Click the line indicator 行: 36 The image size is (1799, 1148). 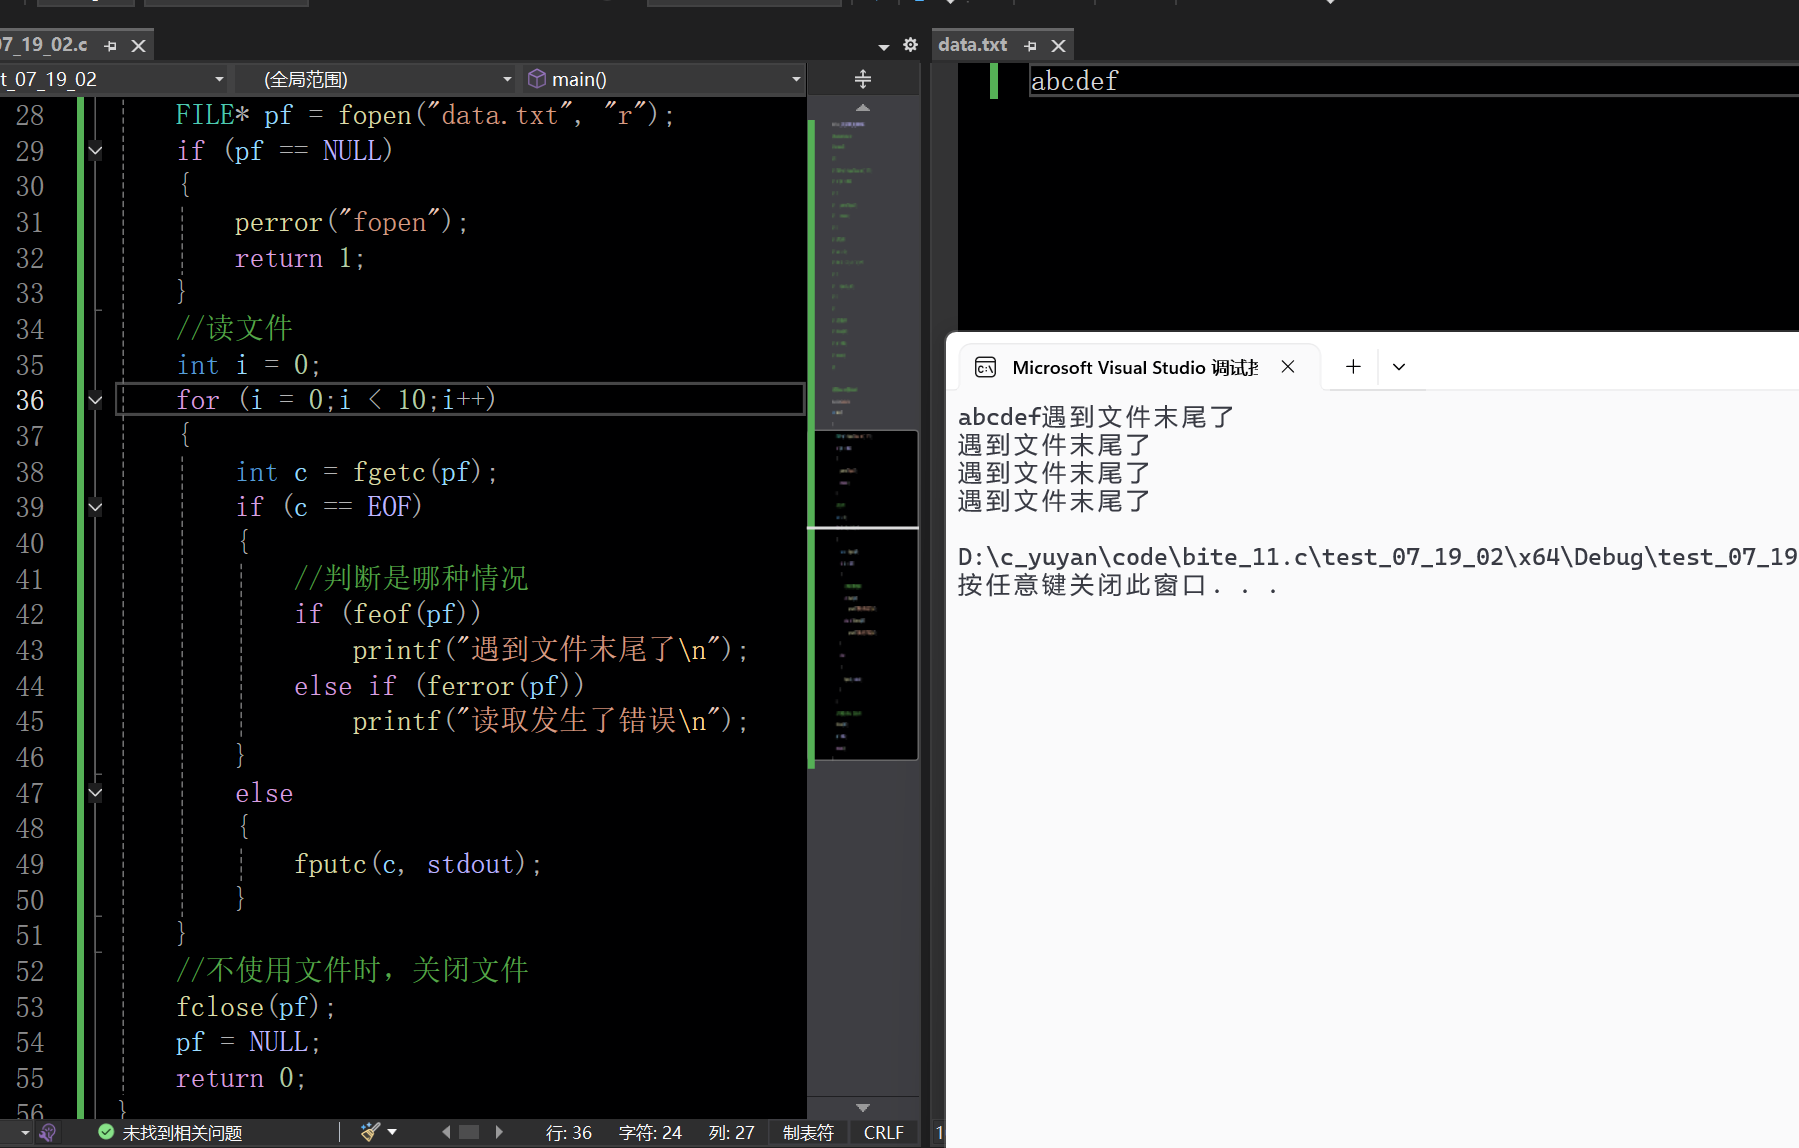tap(569, 1133)
